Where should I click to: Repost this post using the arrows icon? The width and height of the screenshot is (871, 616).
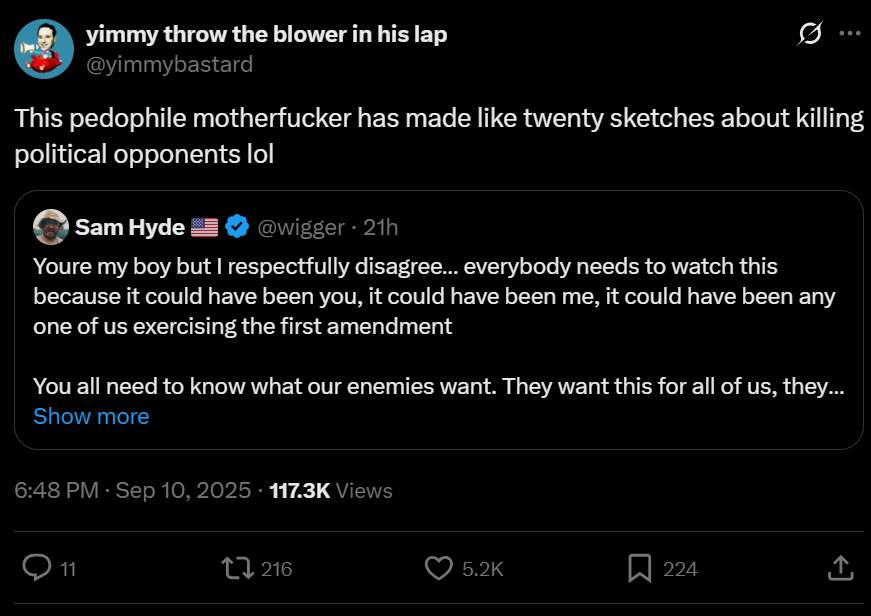(x=236, y=568)
